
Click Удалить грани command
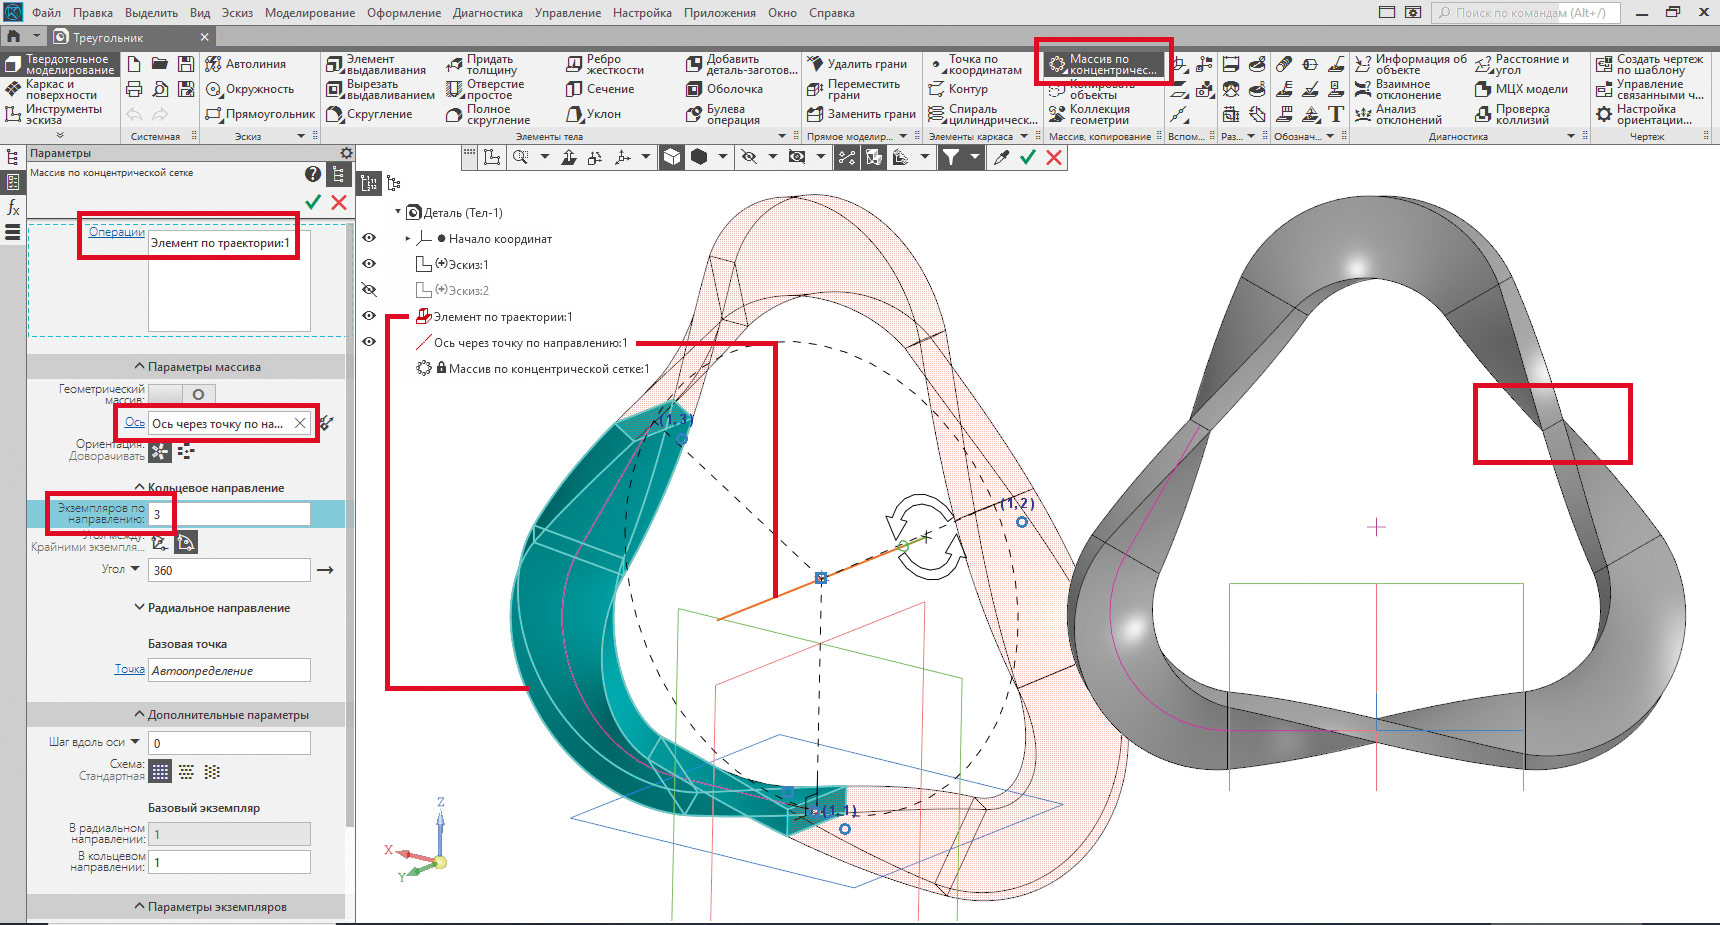[856, 64]
